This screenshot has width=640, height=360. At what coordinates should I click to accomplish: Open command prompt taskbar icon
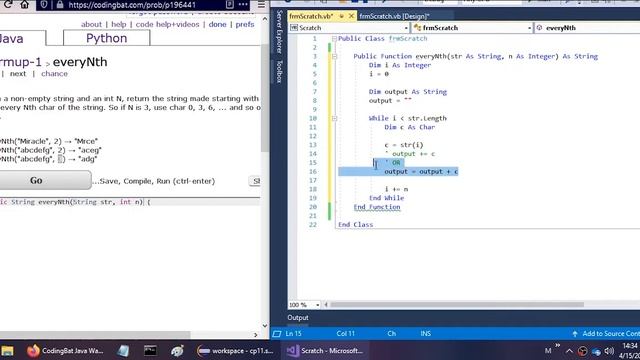pos(150,351)
